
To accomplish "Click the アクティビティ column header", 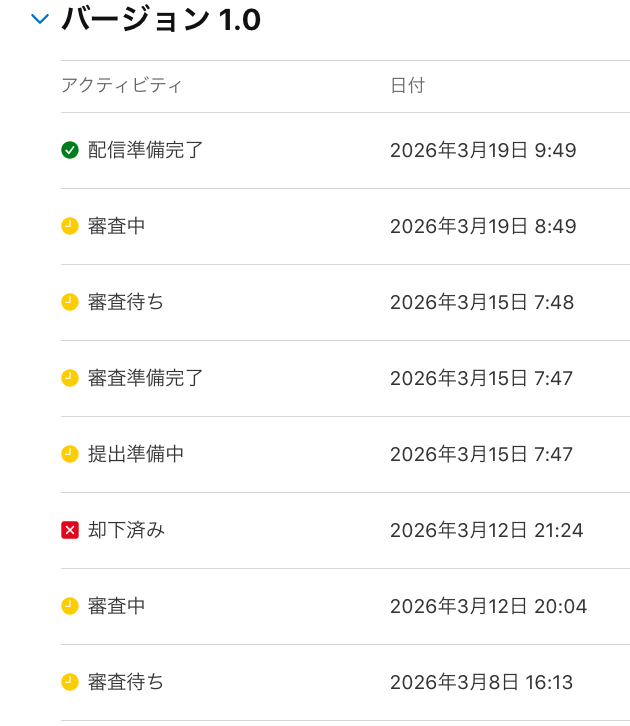I will pyautogui.click(x=122, y=85).
